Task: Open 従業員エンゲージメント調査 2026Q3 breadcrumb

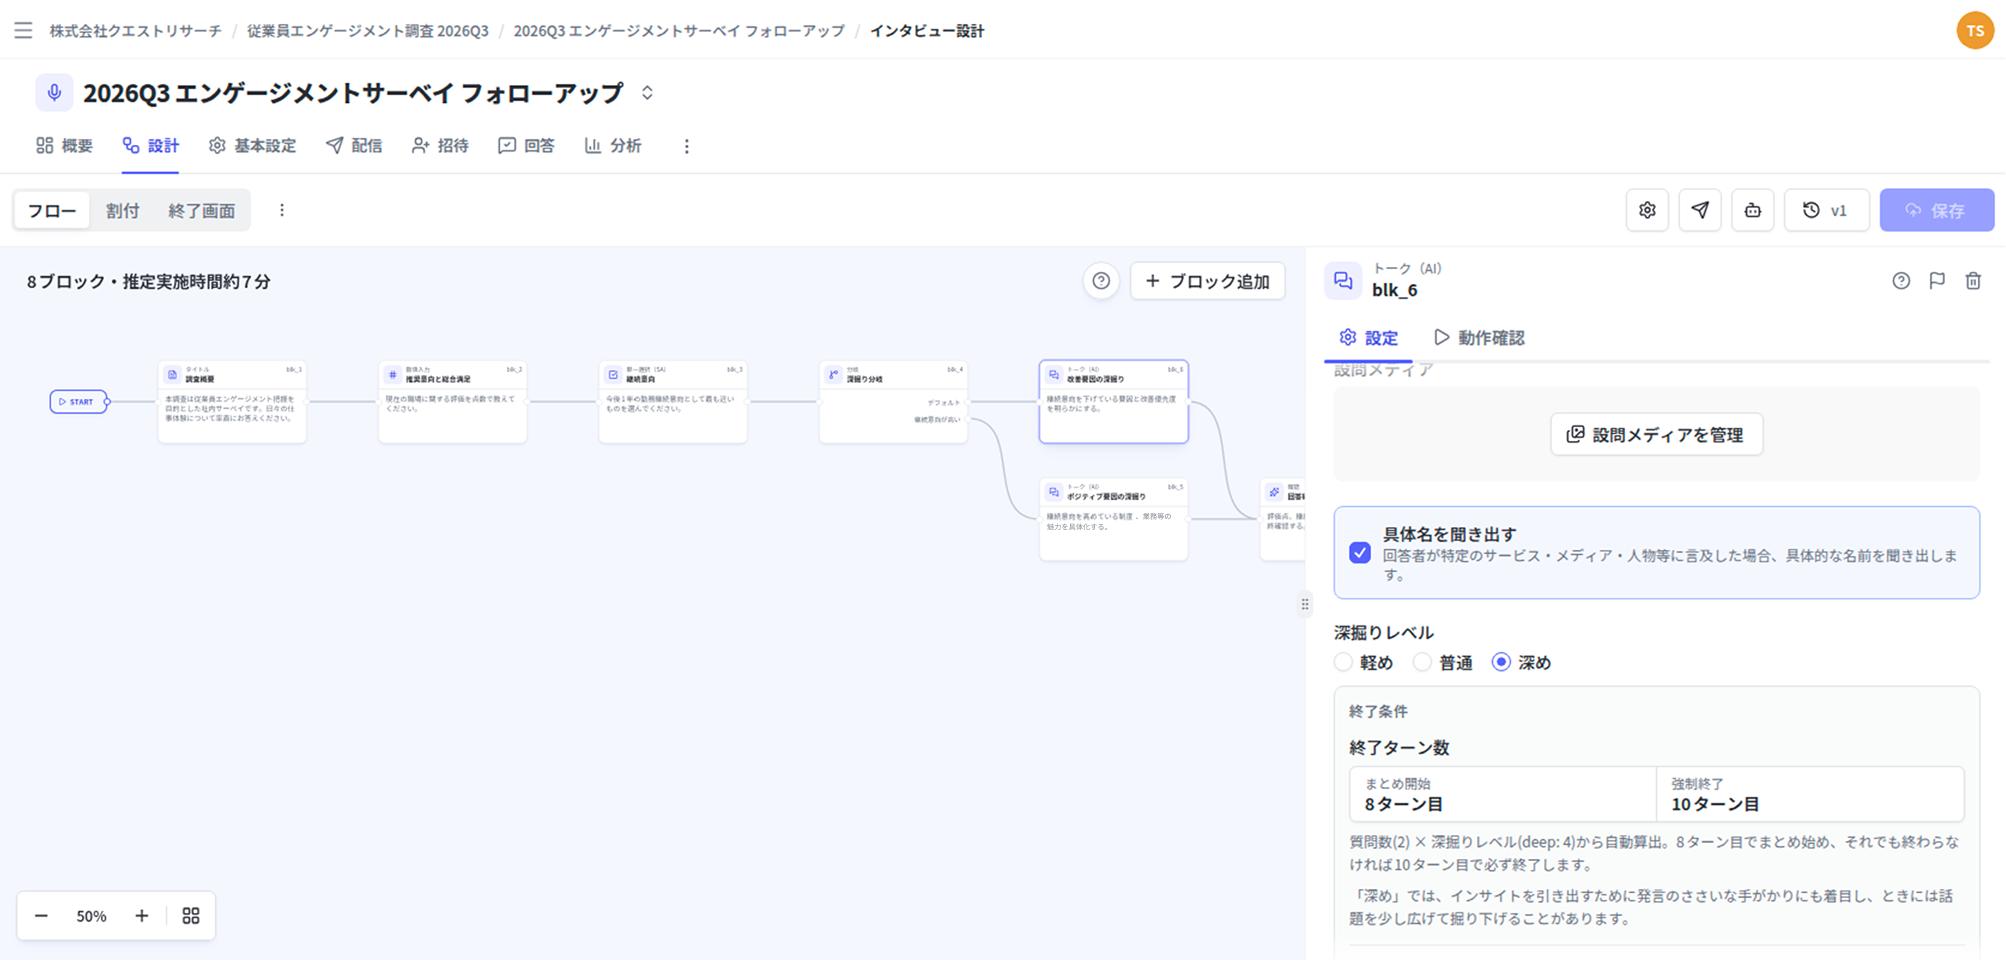Action: pos(368,31)
